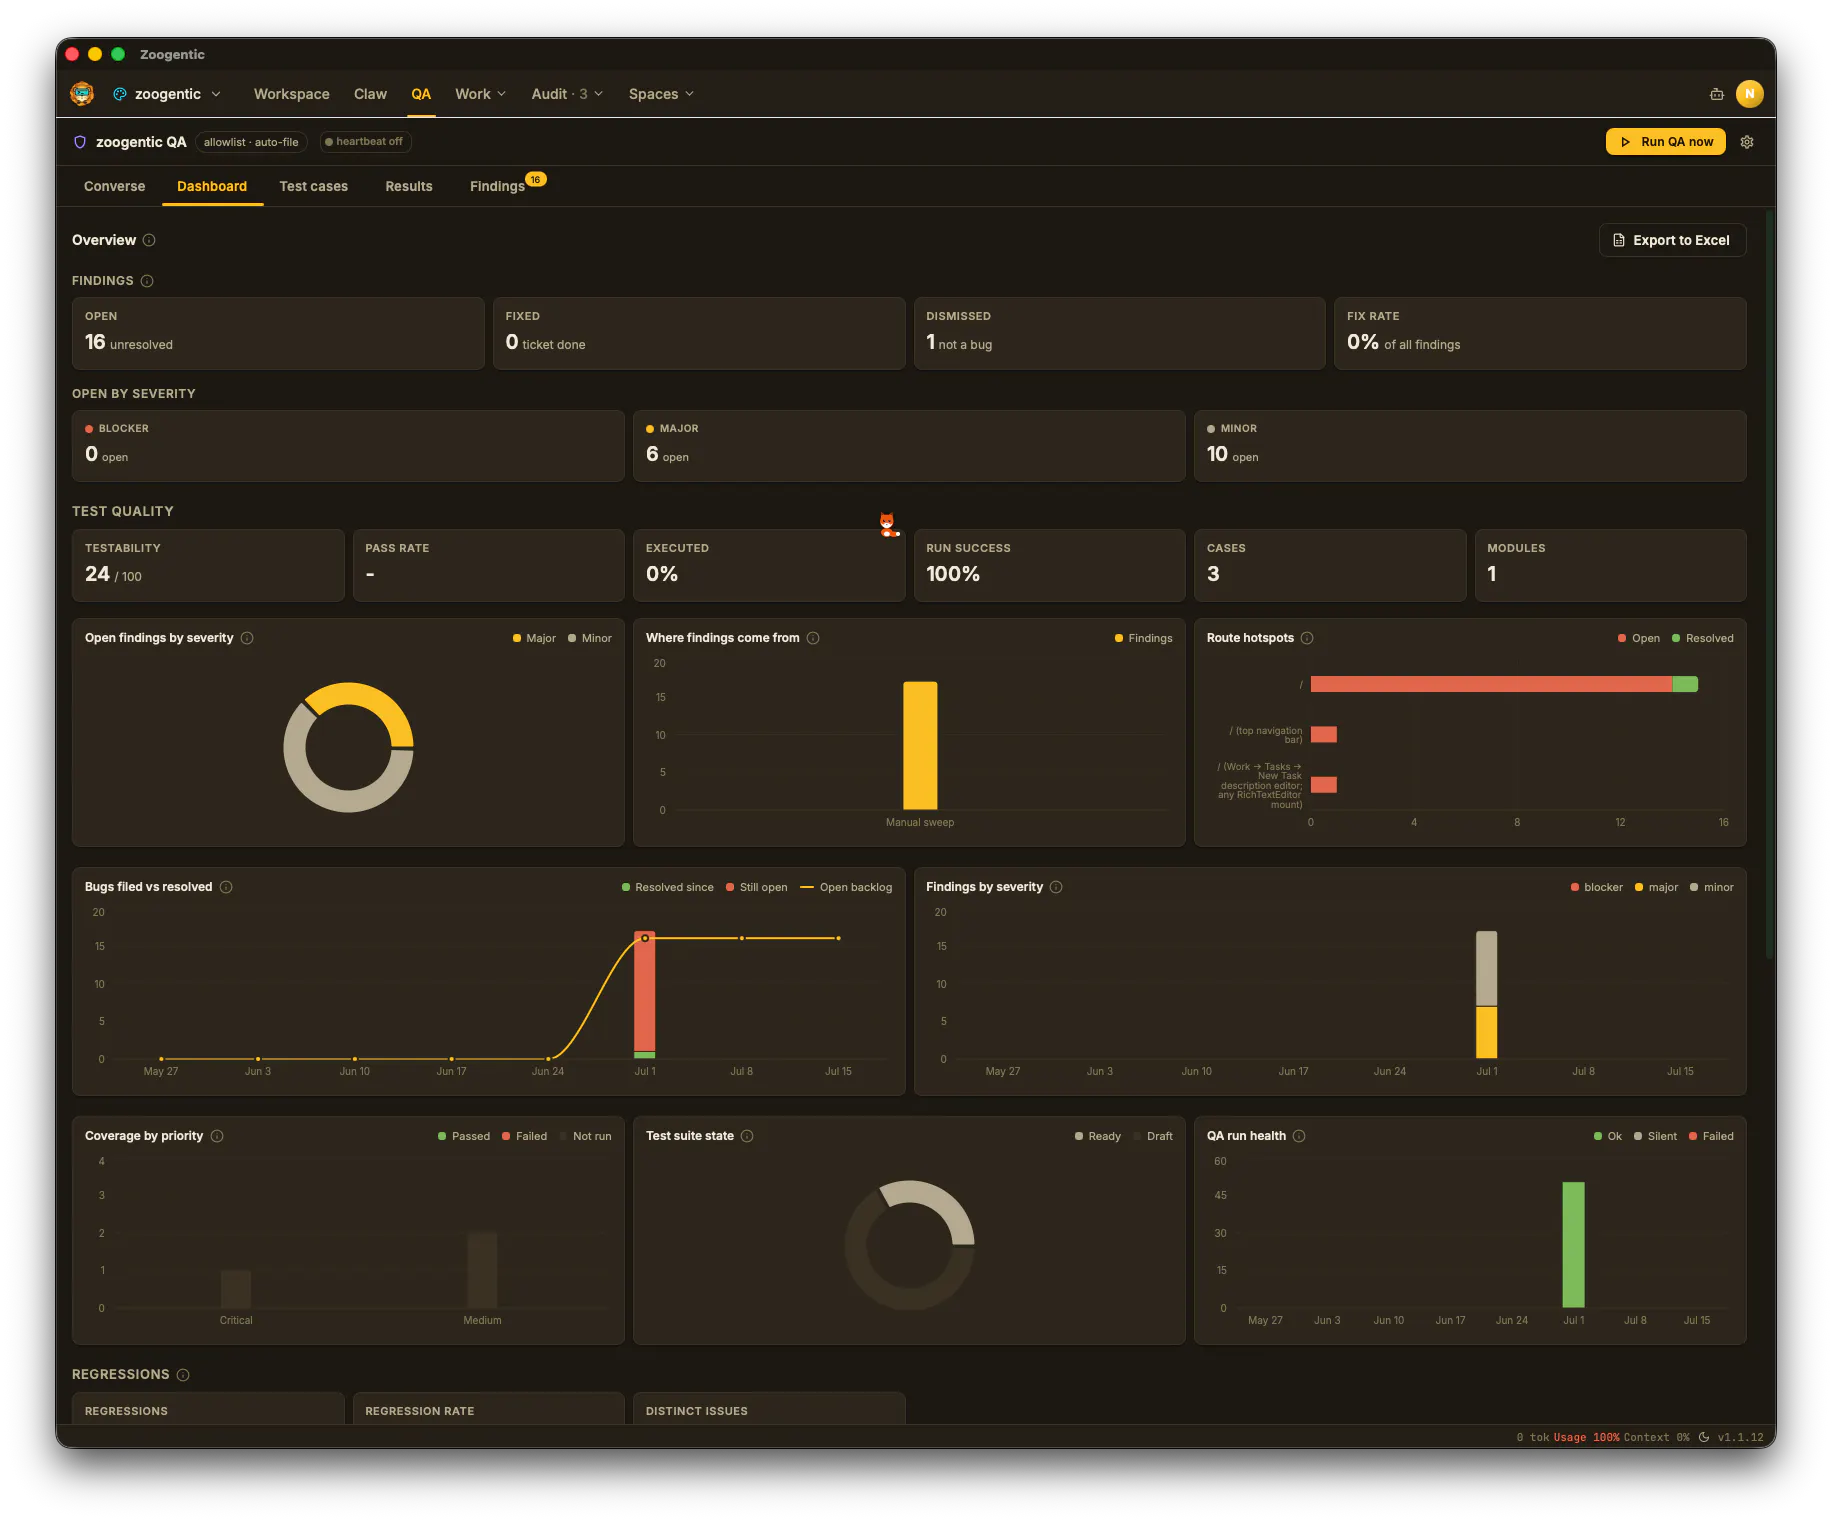Click the vertical scrollbar on right edge

click(x=1770, y=585)
